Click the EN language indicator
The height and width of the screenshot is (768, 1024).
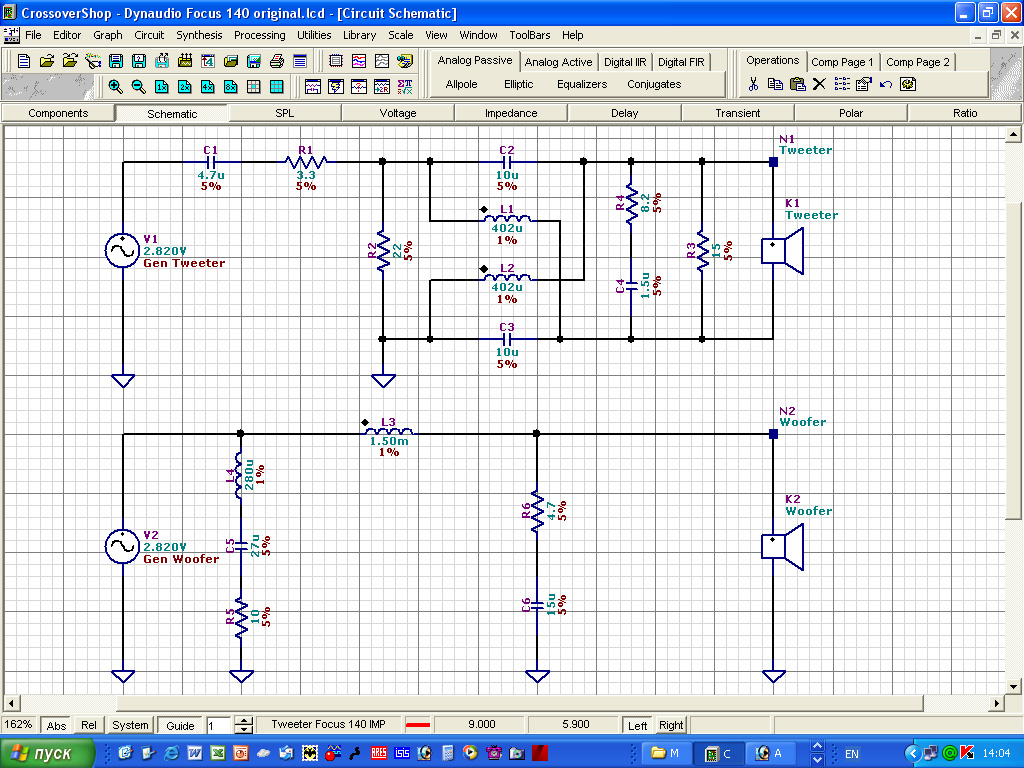pyautogui.click(x=852, y=754)
